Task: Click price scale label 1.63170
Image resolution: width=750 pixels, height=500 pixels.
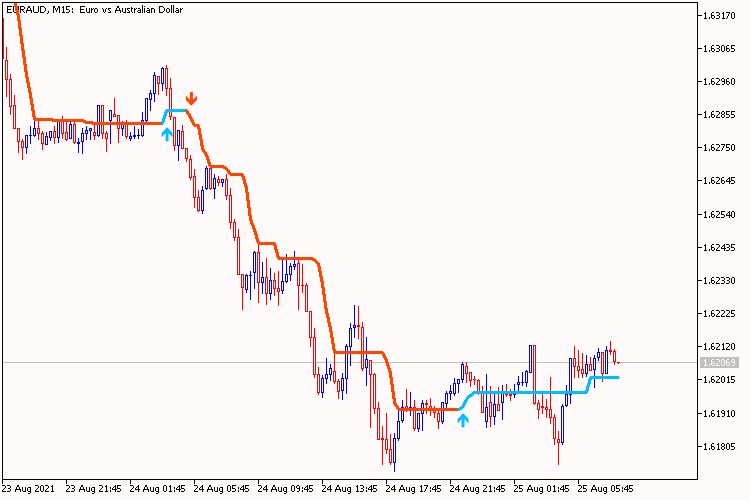Action: (719, 16)
